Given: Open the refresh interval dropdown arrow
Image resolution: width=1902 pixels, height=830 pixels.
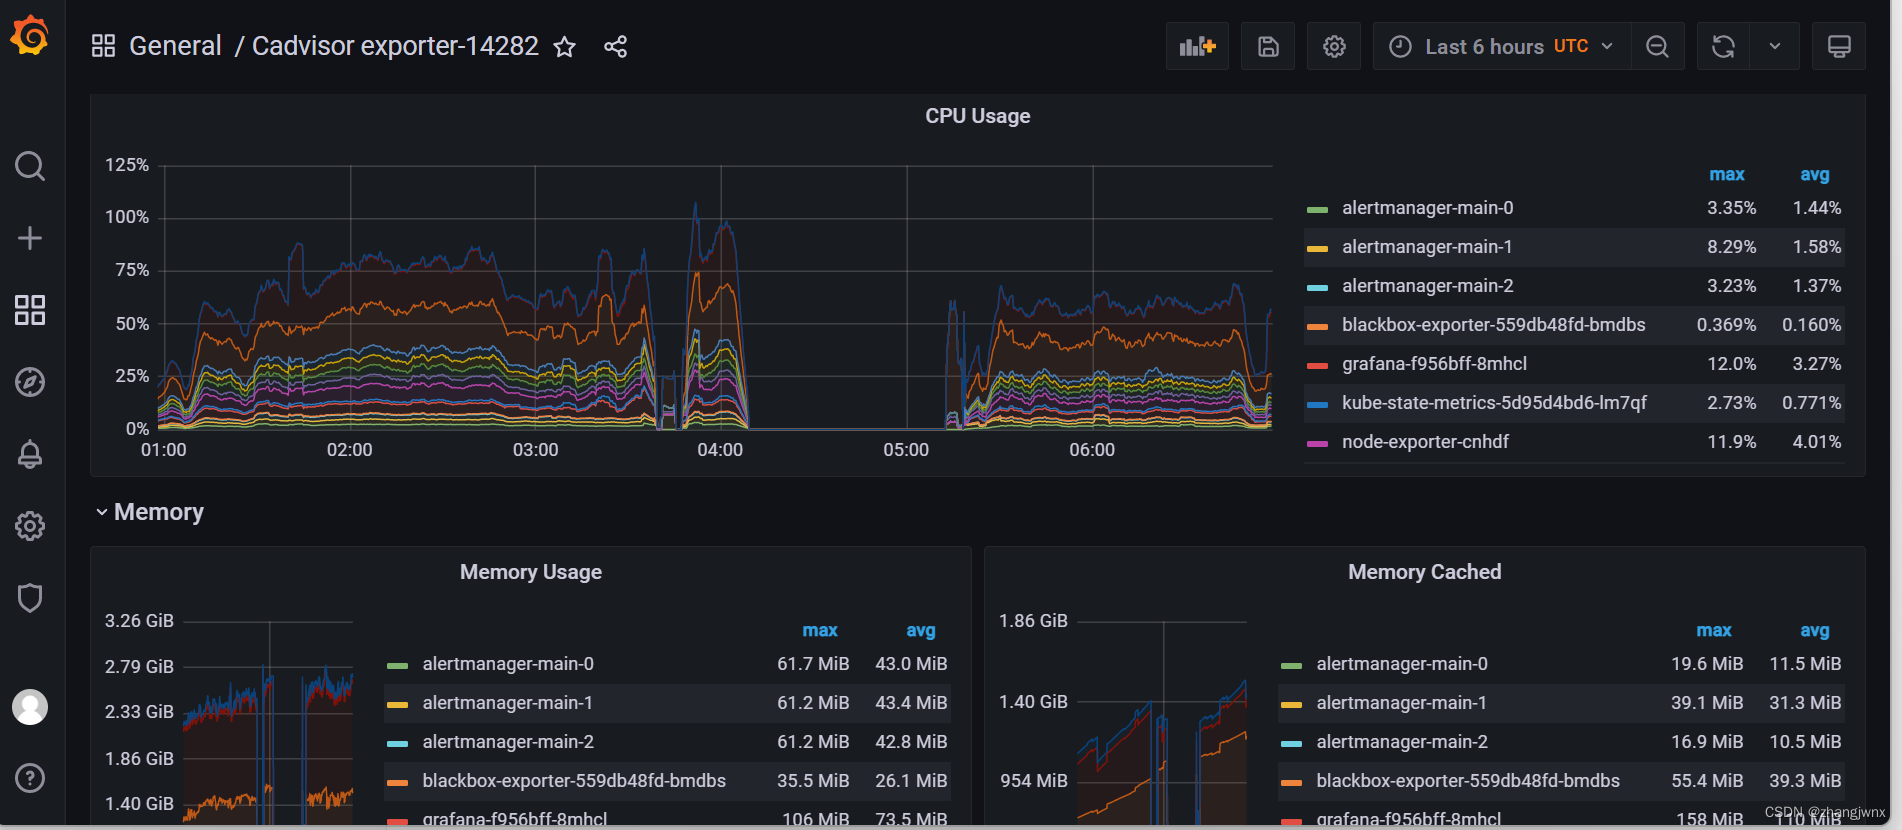Looking at the screenshot, I should pyautogui.click(x=1775, y=46).
